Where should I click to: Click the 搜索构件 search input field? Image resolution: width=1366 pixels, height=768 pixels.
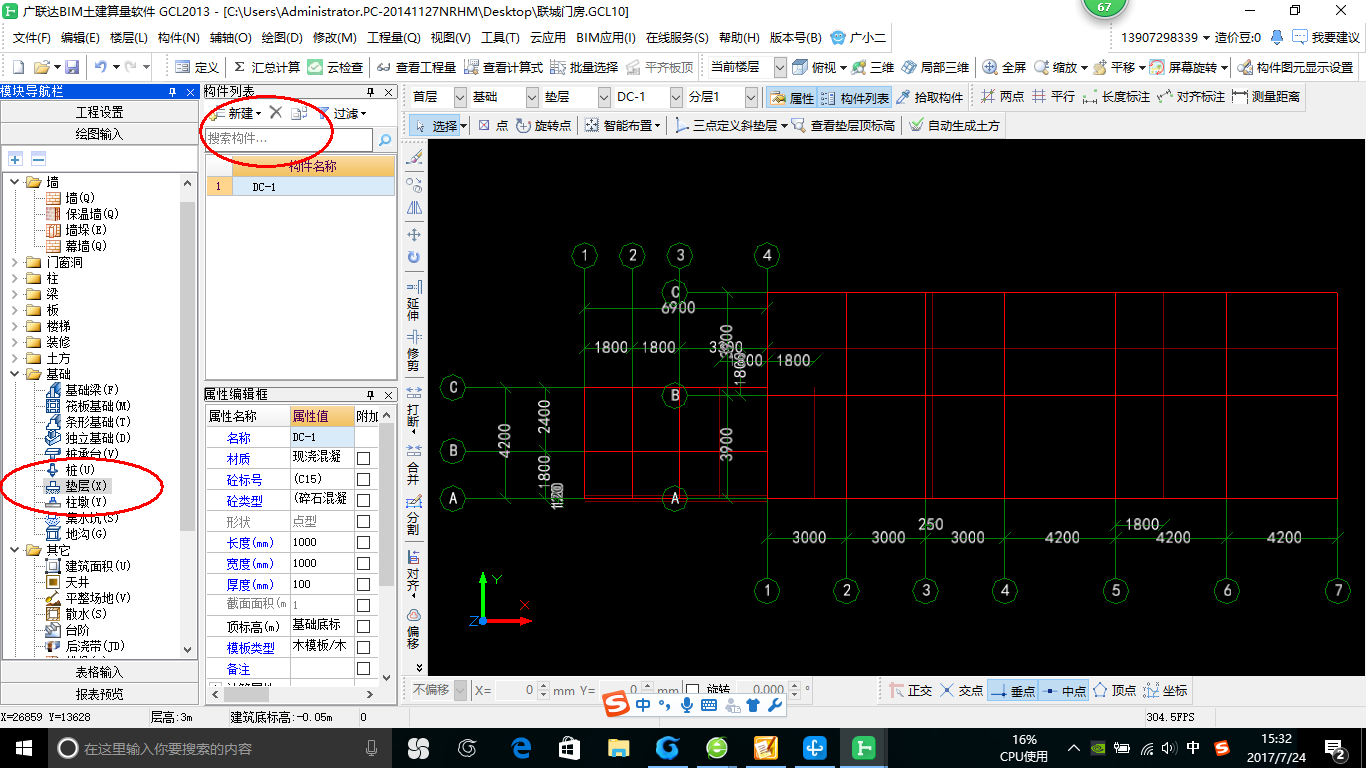coord(289,140)
